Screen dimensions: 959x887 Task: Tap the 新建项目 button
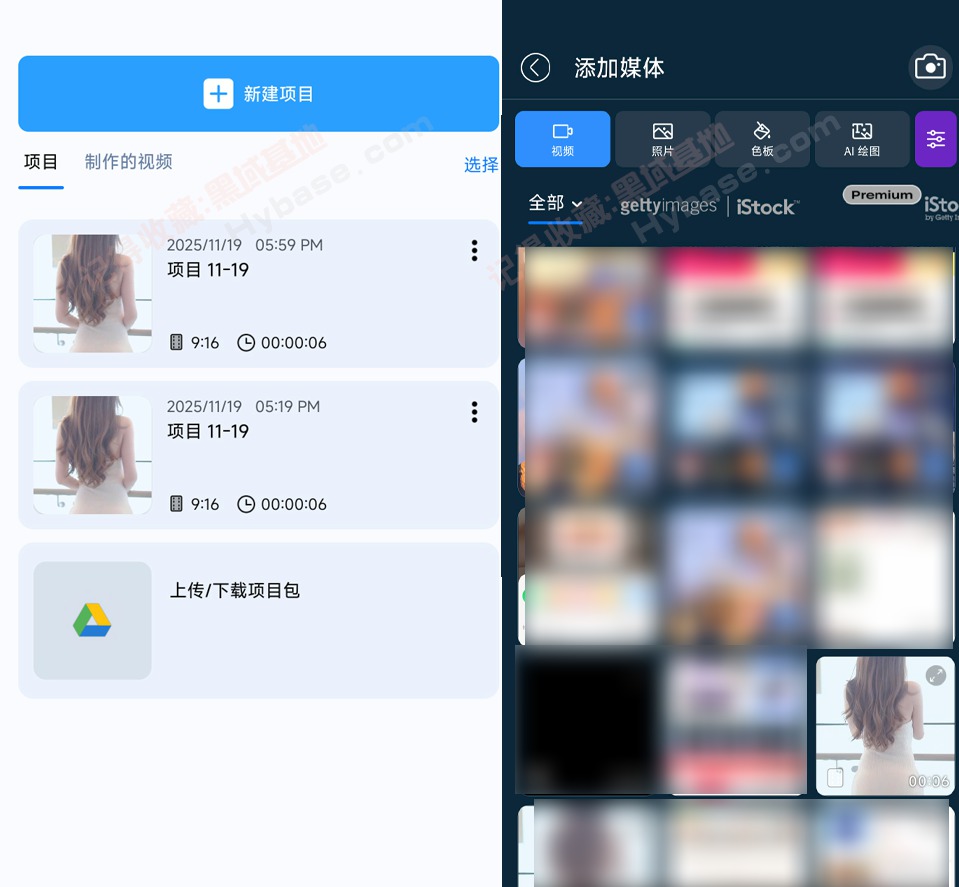(258, 94)
